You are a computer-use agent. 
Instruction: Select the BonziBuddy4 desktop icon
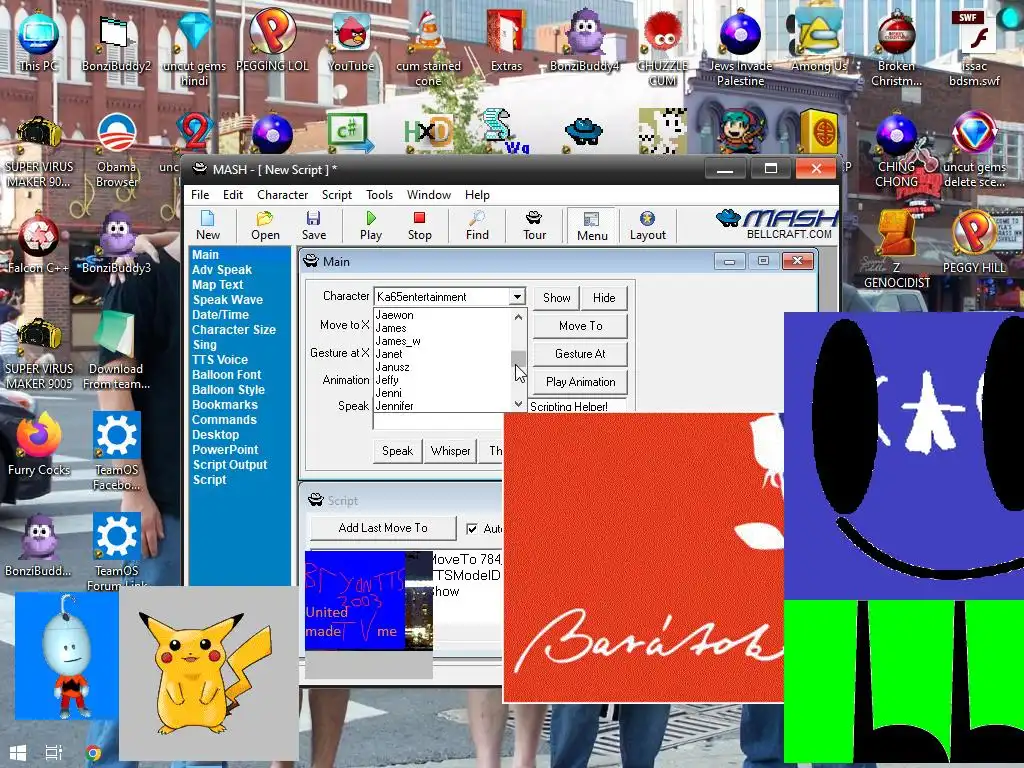584,40
